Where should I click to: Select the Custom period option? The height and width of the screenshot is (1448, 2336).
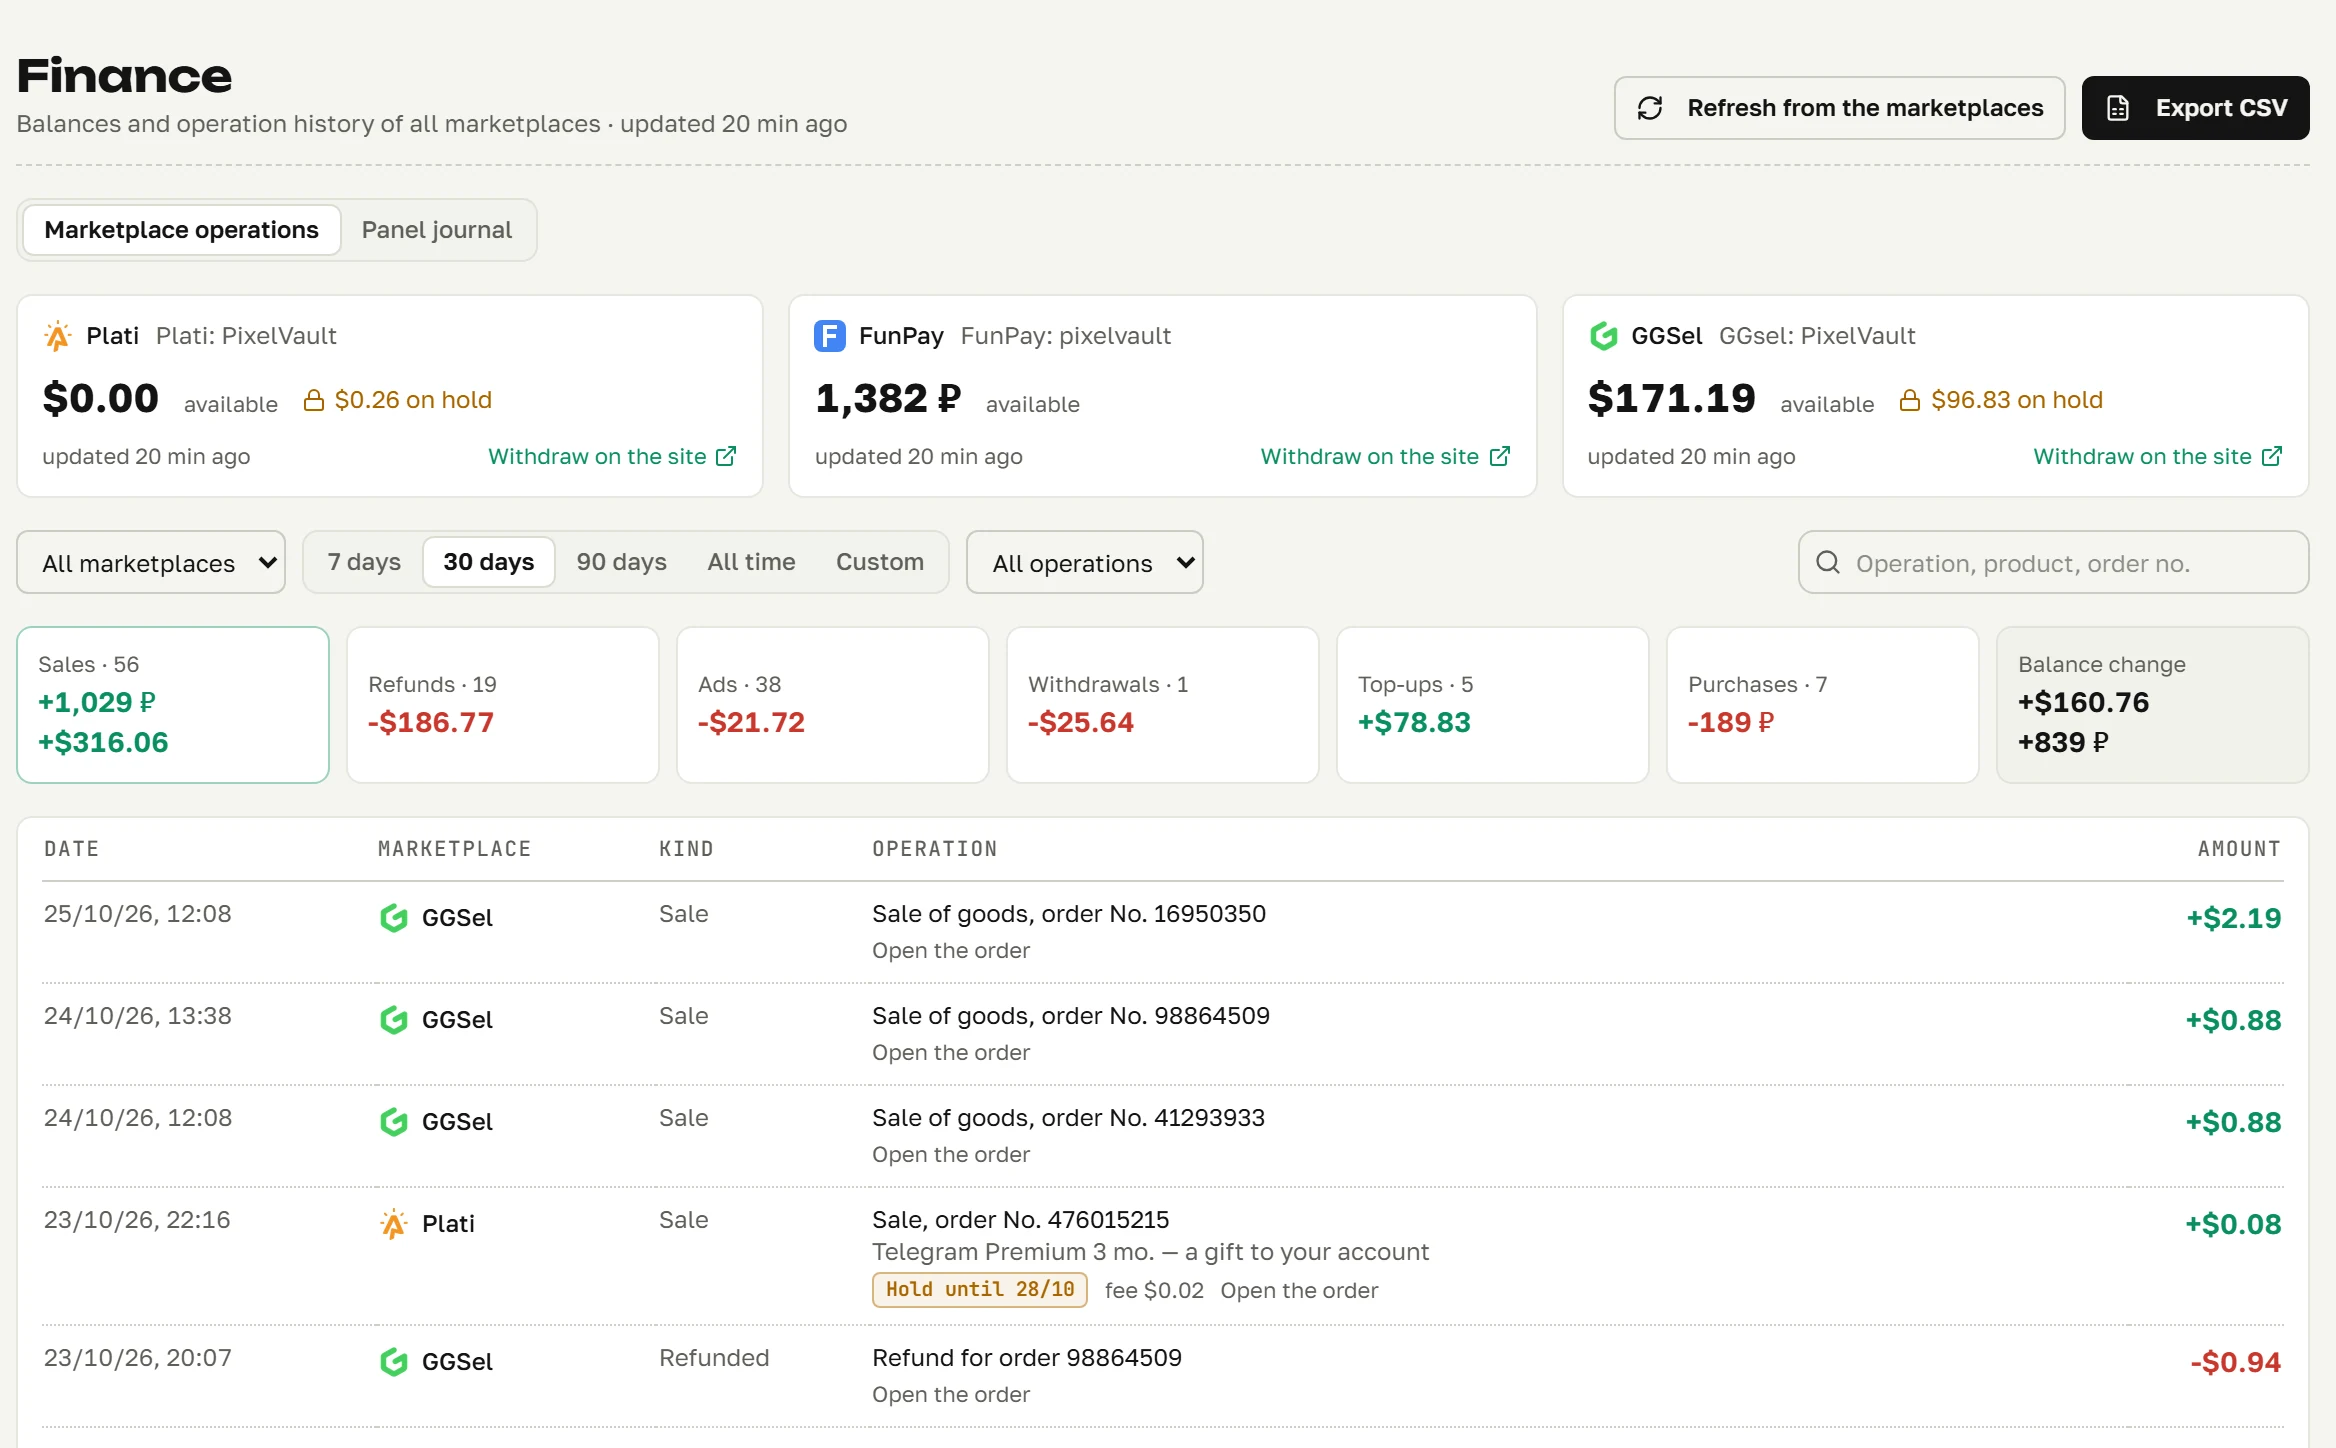pos(880,562)
